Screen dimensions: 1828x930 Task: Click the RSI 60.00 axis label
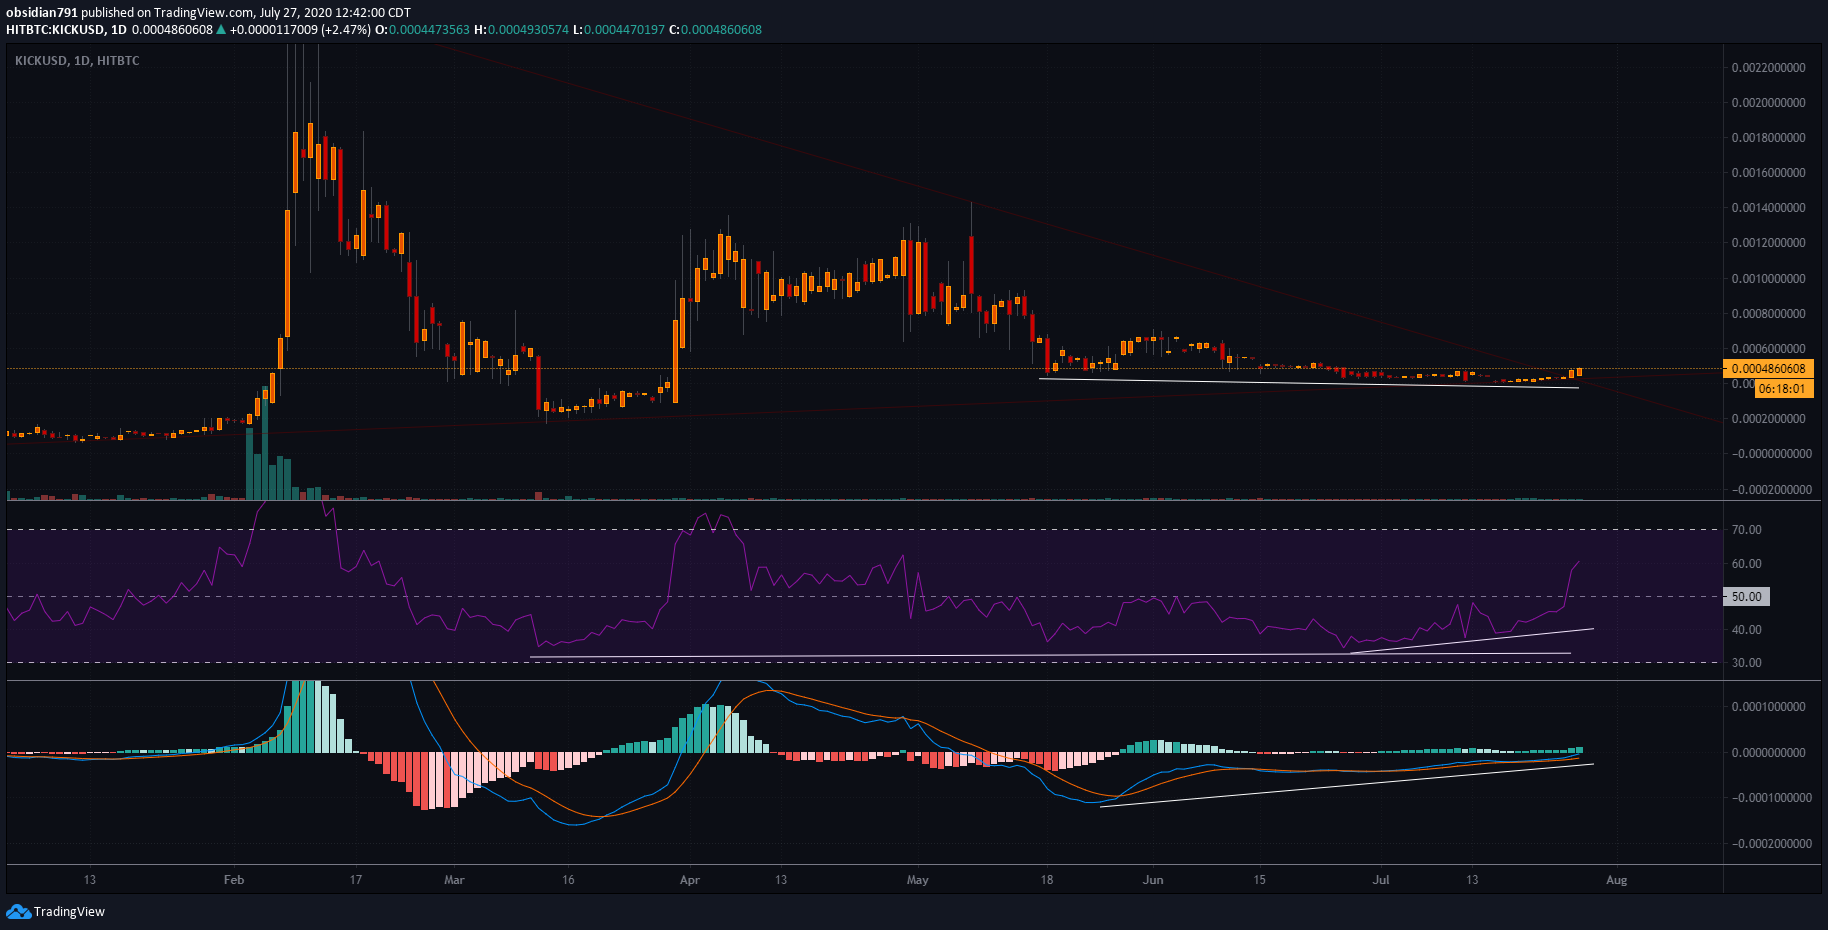coord(1747,564)
